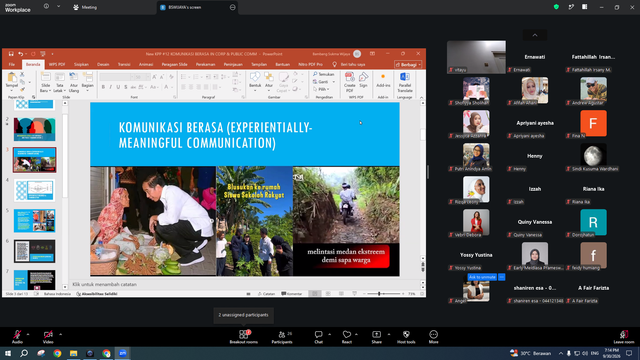Toggle Italic formatting in Font group
This screenshot has height=360, width=640.
tap(111, 87)
